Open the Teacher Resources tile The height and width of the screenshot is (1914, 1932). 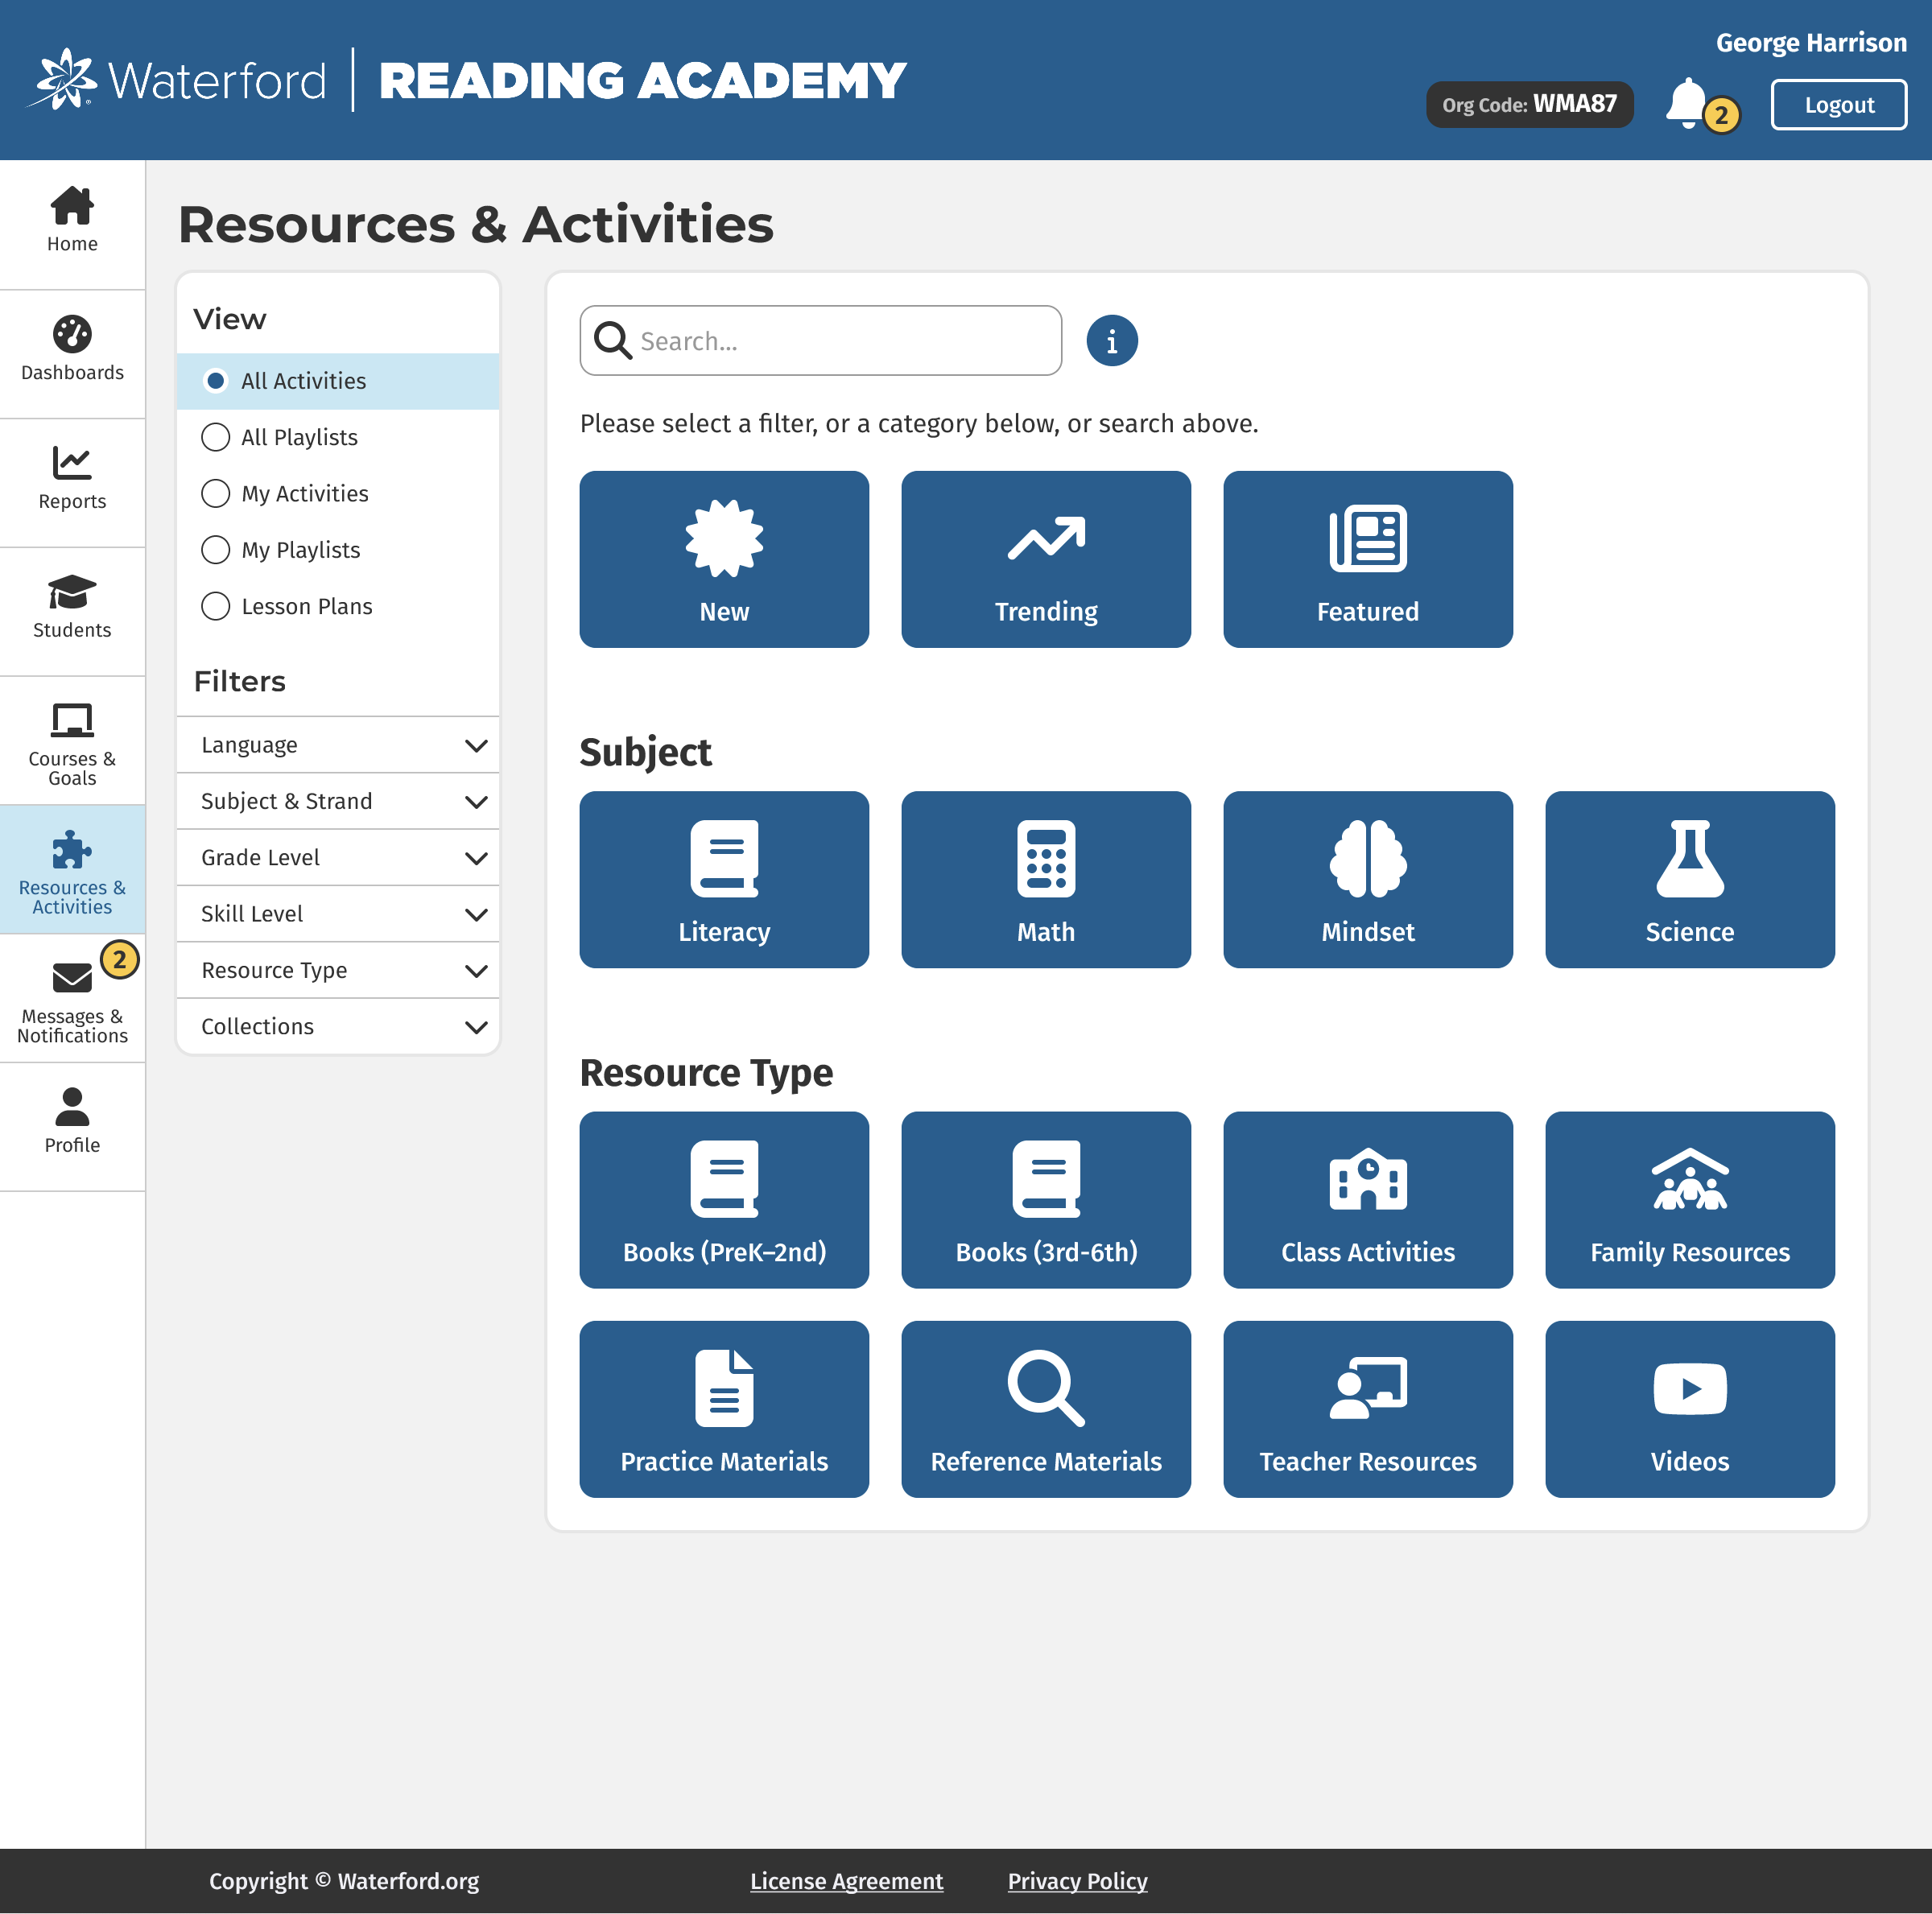pos(1367,1408)
